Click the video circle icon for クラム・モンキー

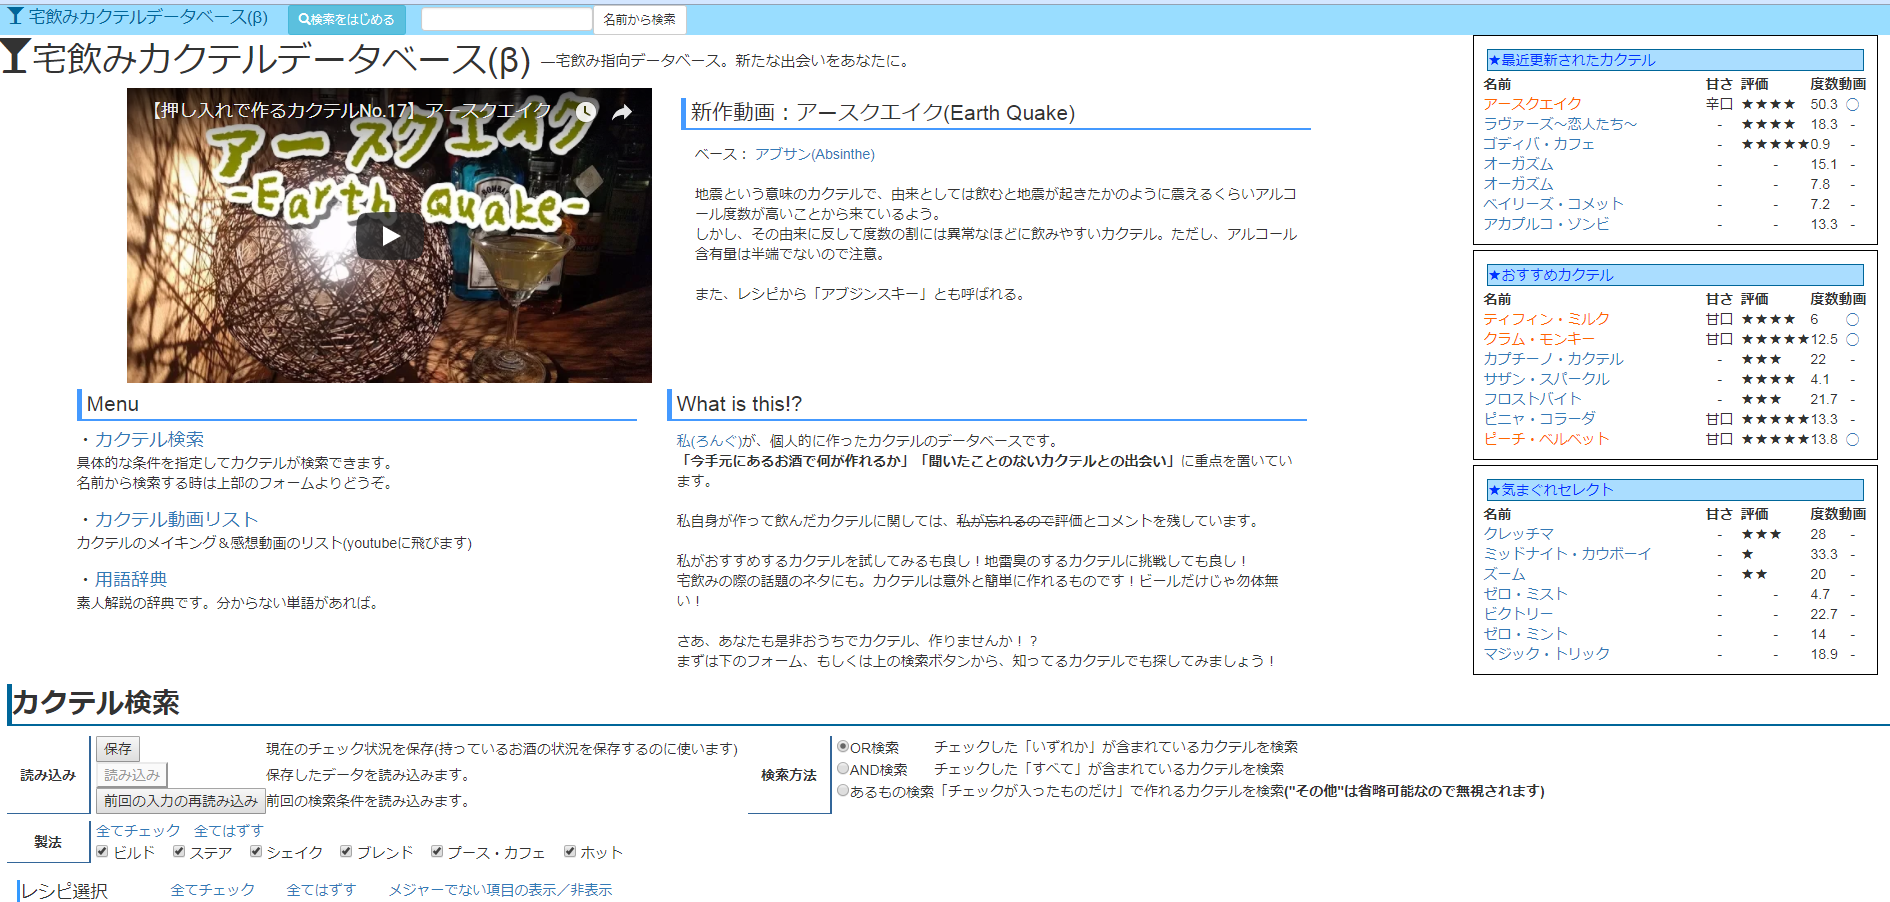coord(1852,339)
